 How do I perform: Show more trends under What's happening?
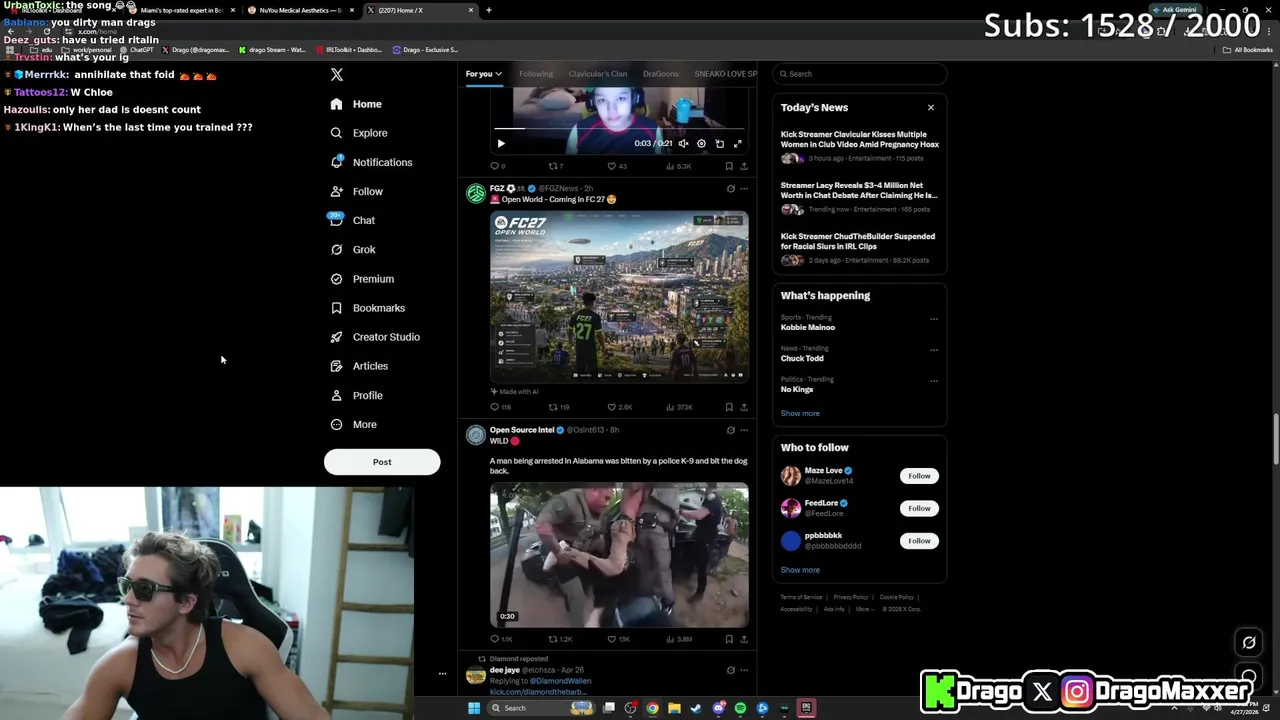pos(800,413)
